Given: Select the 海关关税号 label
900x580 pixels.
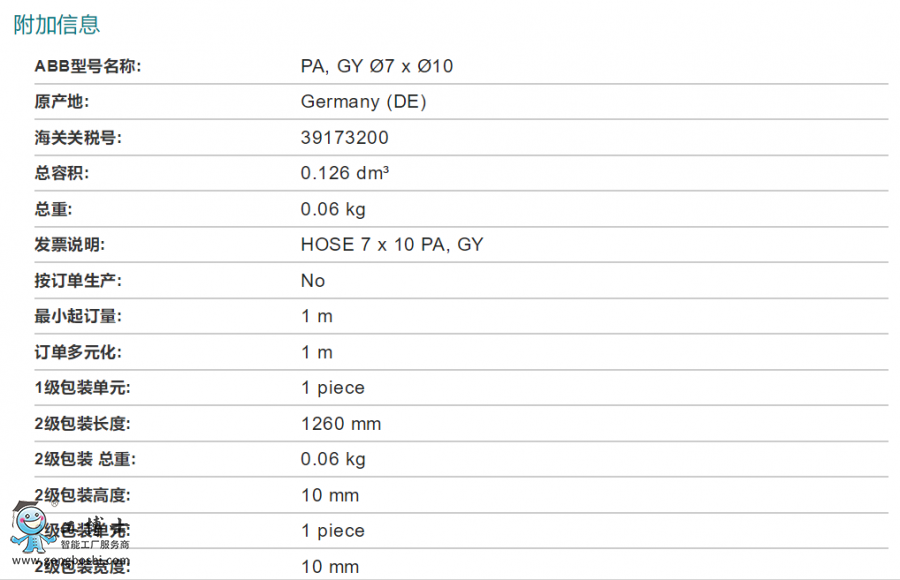Looking at the screenshot, I should pyautogui.click(x=78, y=138).
